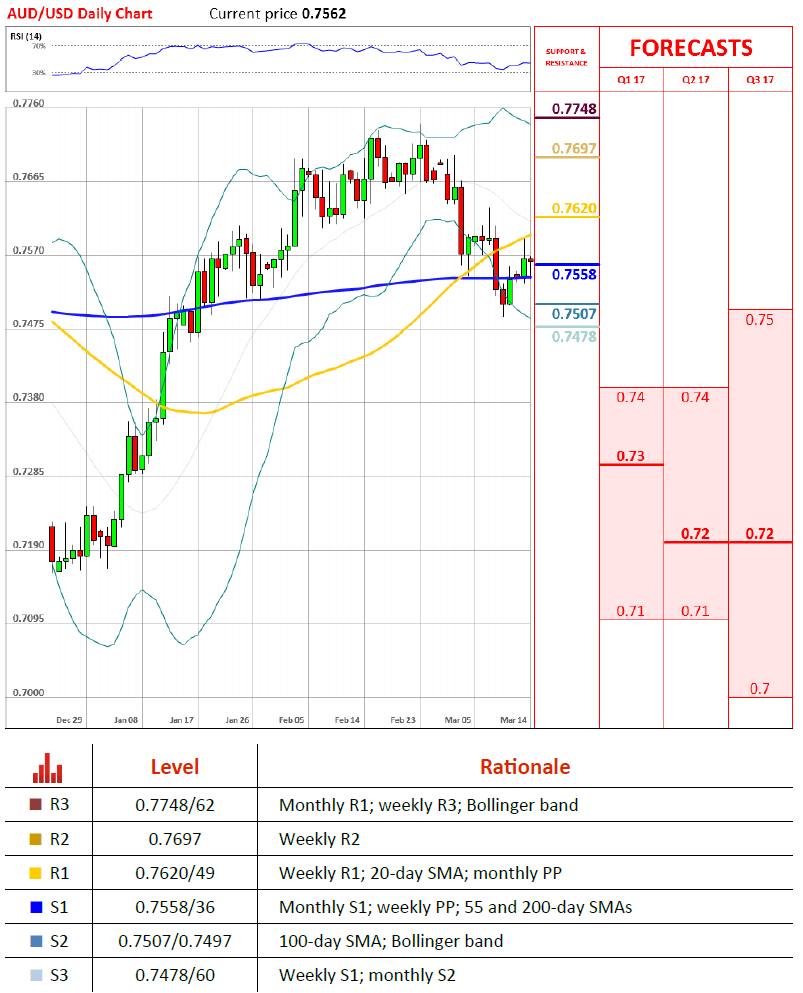Image resolution: width=803 pixels, height=993 pixels.
Task: Click the 0.7748 resistance level marker
Action: coord(574,108)
